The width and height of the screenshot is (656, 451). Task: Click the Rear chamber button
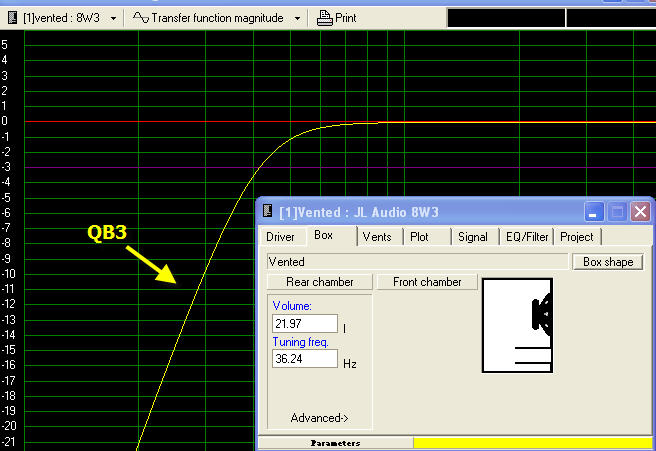320,282
